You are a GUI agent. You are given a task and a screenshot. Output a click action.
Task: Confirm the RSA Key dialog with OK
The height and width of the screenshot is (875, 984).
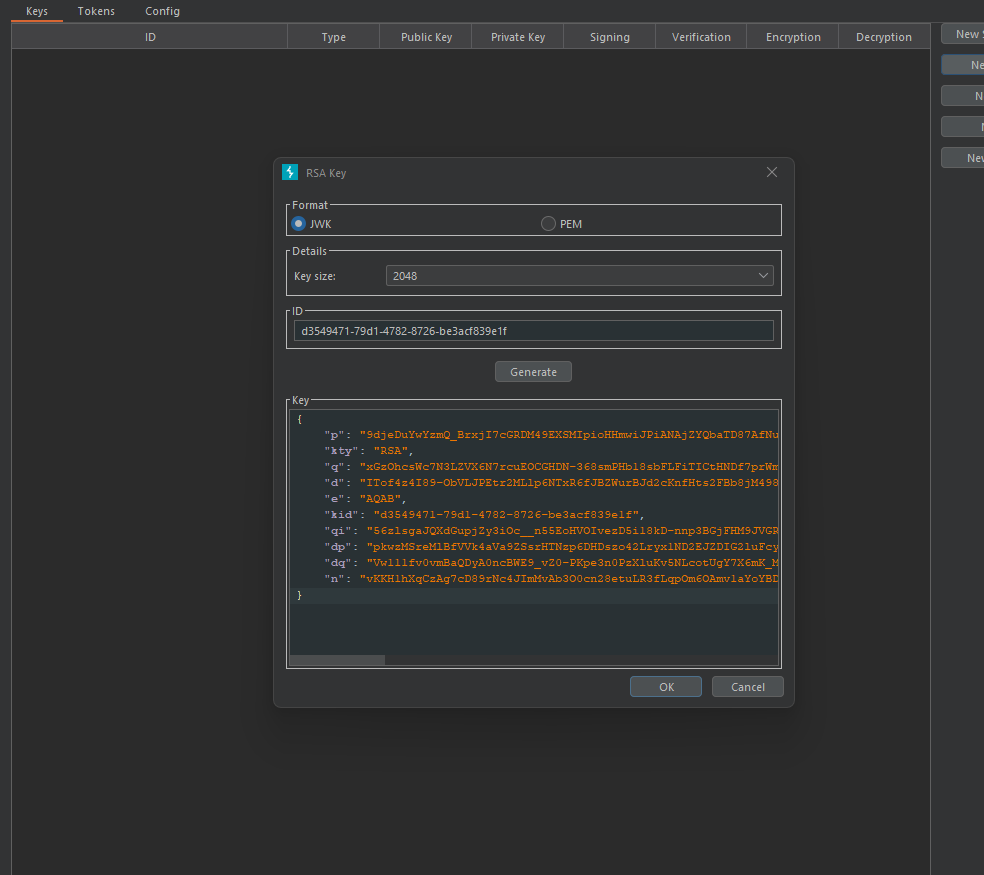pyautogui.click(x=666, y=687)
